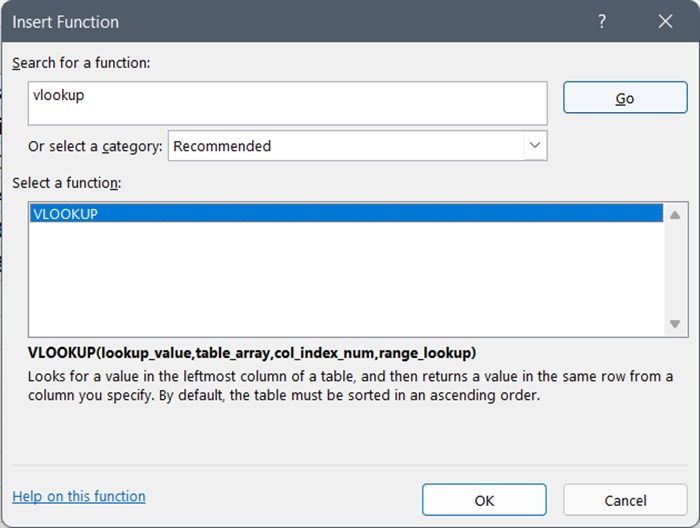
Task: Open the Help on this function link
Action: click(x=79, y=496)
